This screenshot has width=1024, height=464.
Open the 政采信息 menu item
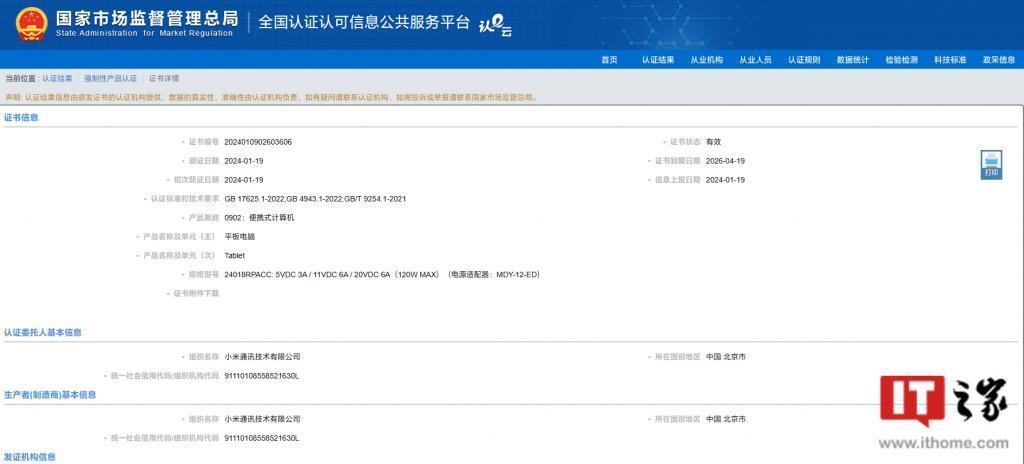coord(999,59)
